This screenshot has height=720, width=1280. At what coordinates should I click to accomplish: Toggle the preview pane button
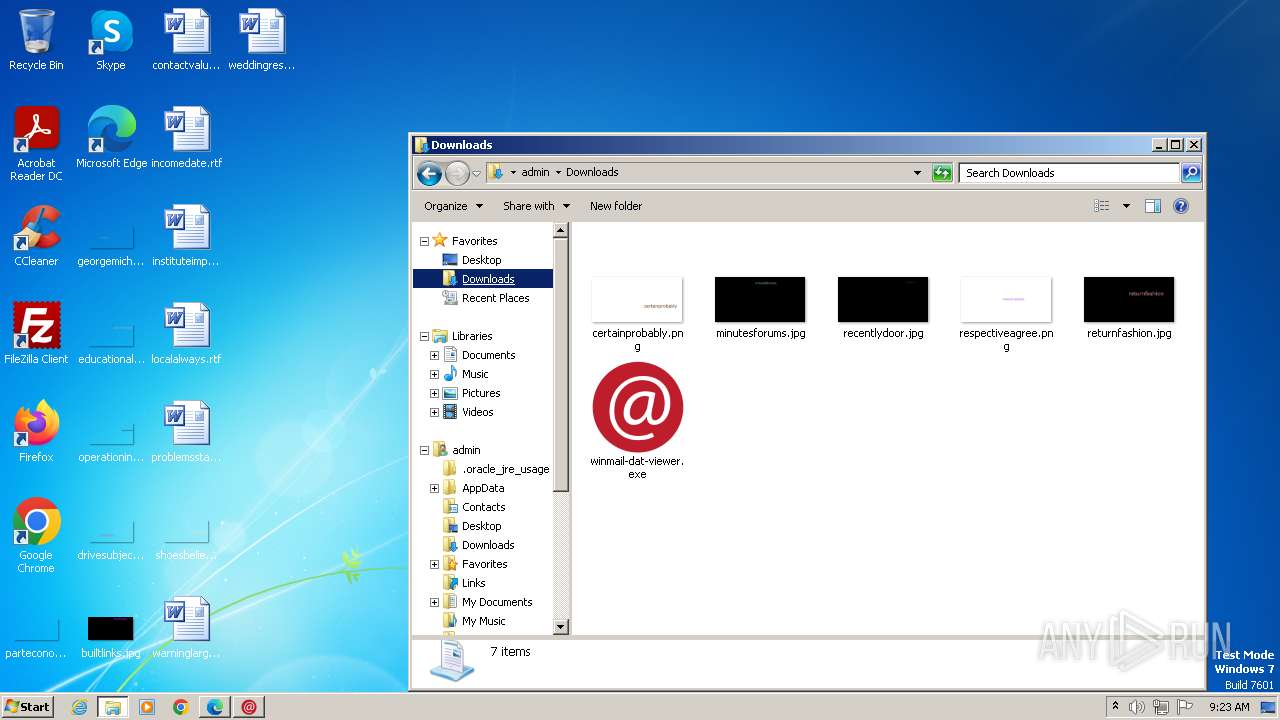coord(1152,206)
